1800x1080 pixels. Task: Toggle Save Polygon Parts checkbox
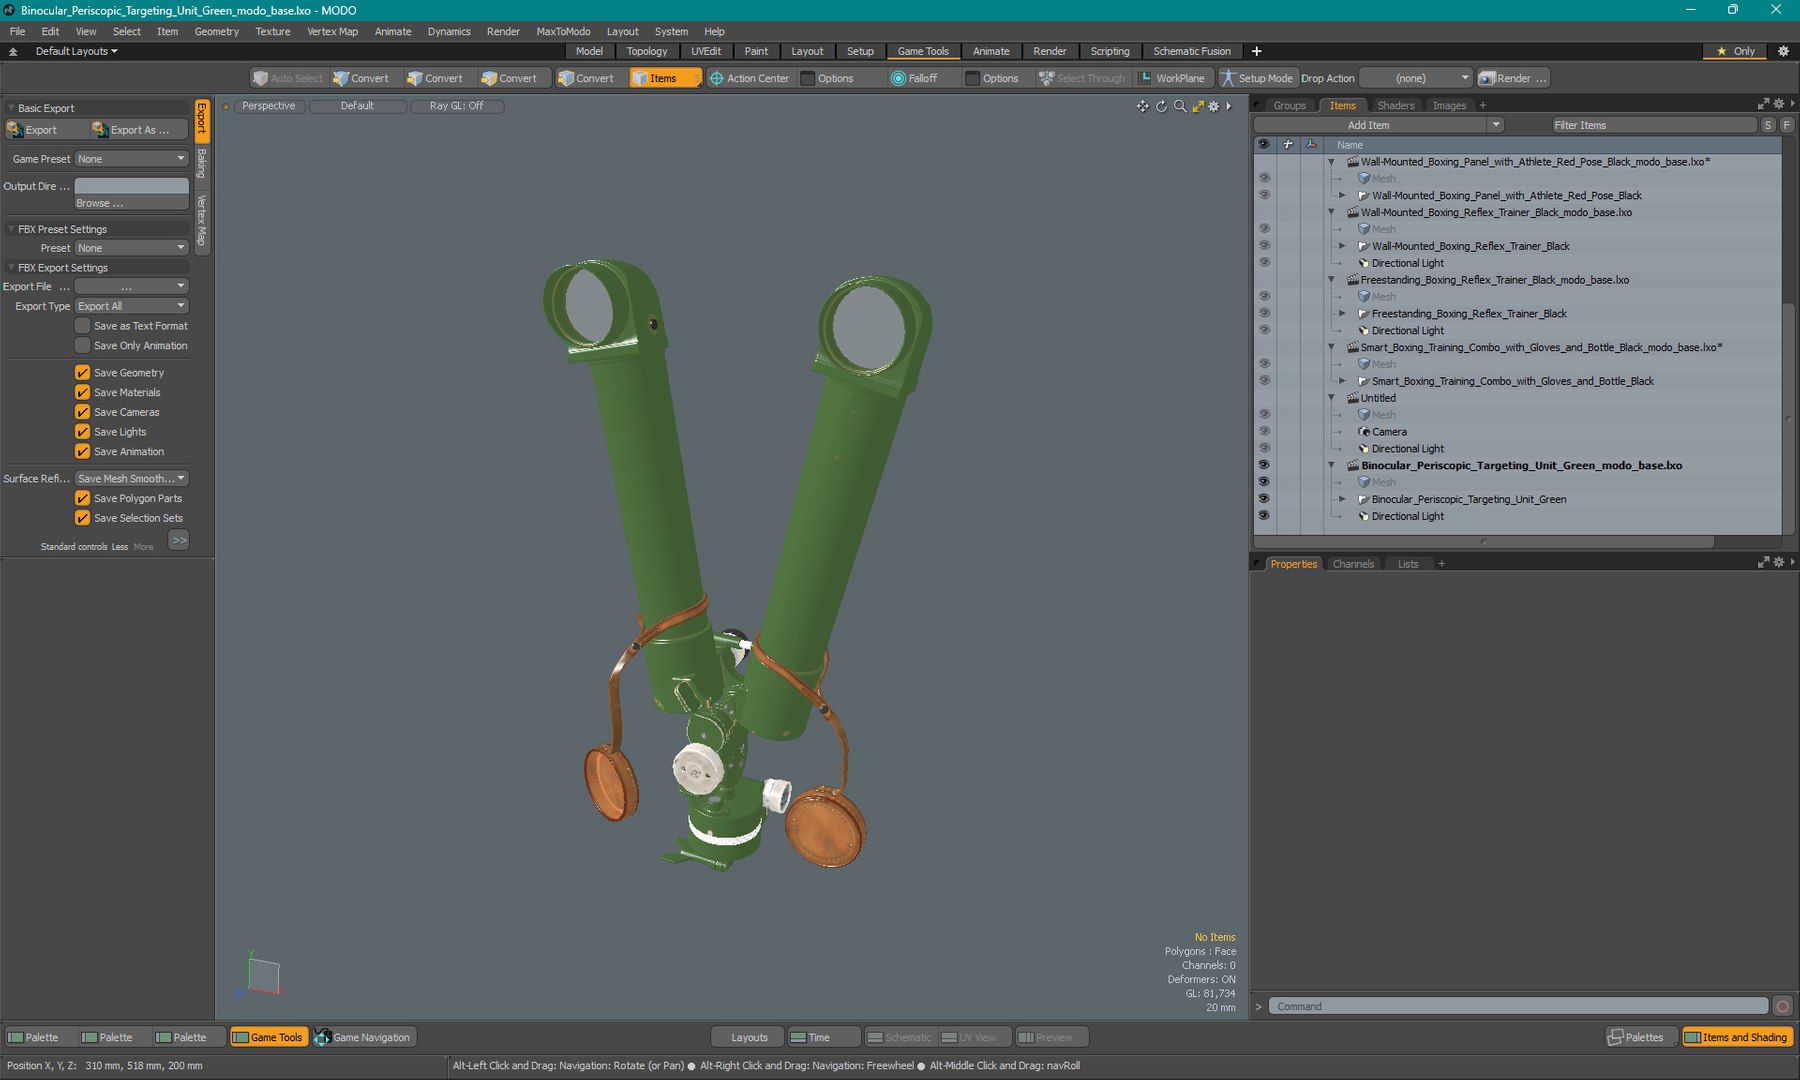[x=83, y=498]
